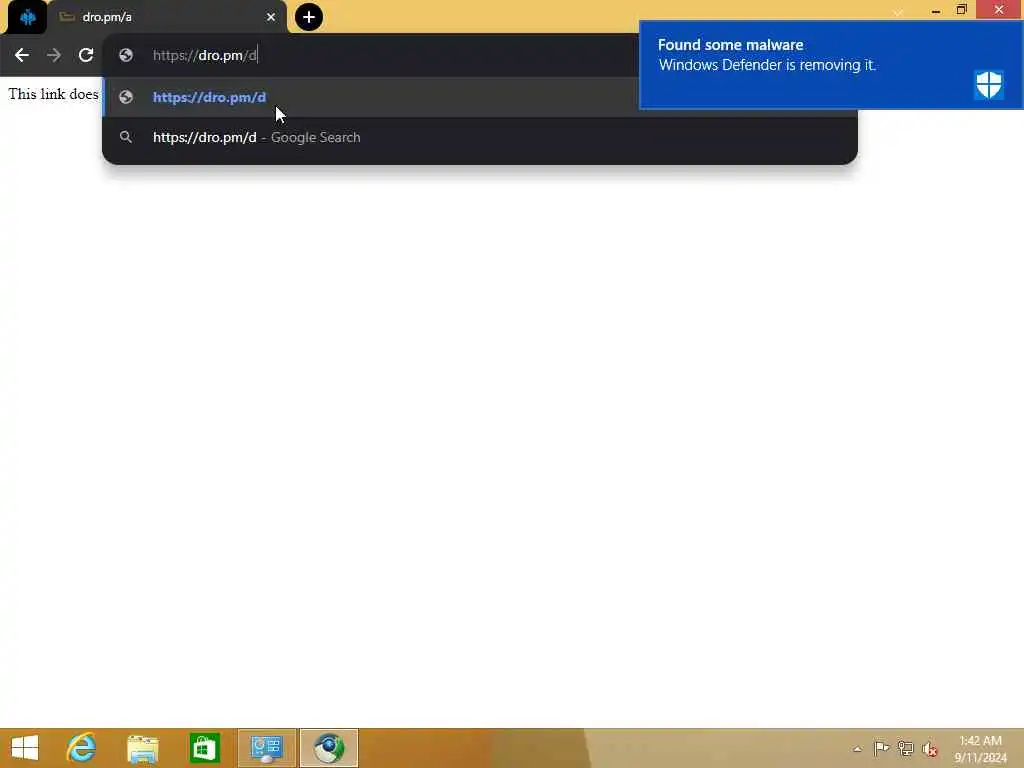Launch Internet Explorer from taskbar

82,748
